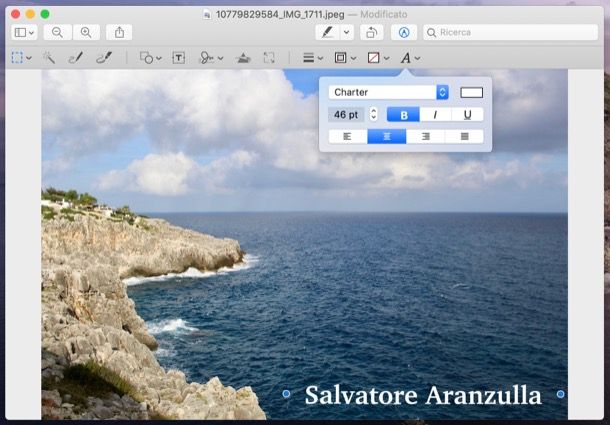The height and width of the screenshot is (425, 610).
Task: Align text left
Action: pos(348,137)
